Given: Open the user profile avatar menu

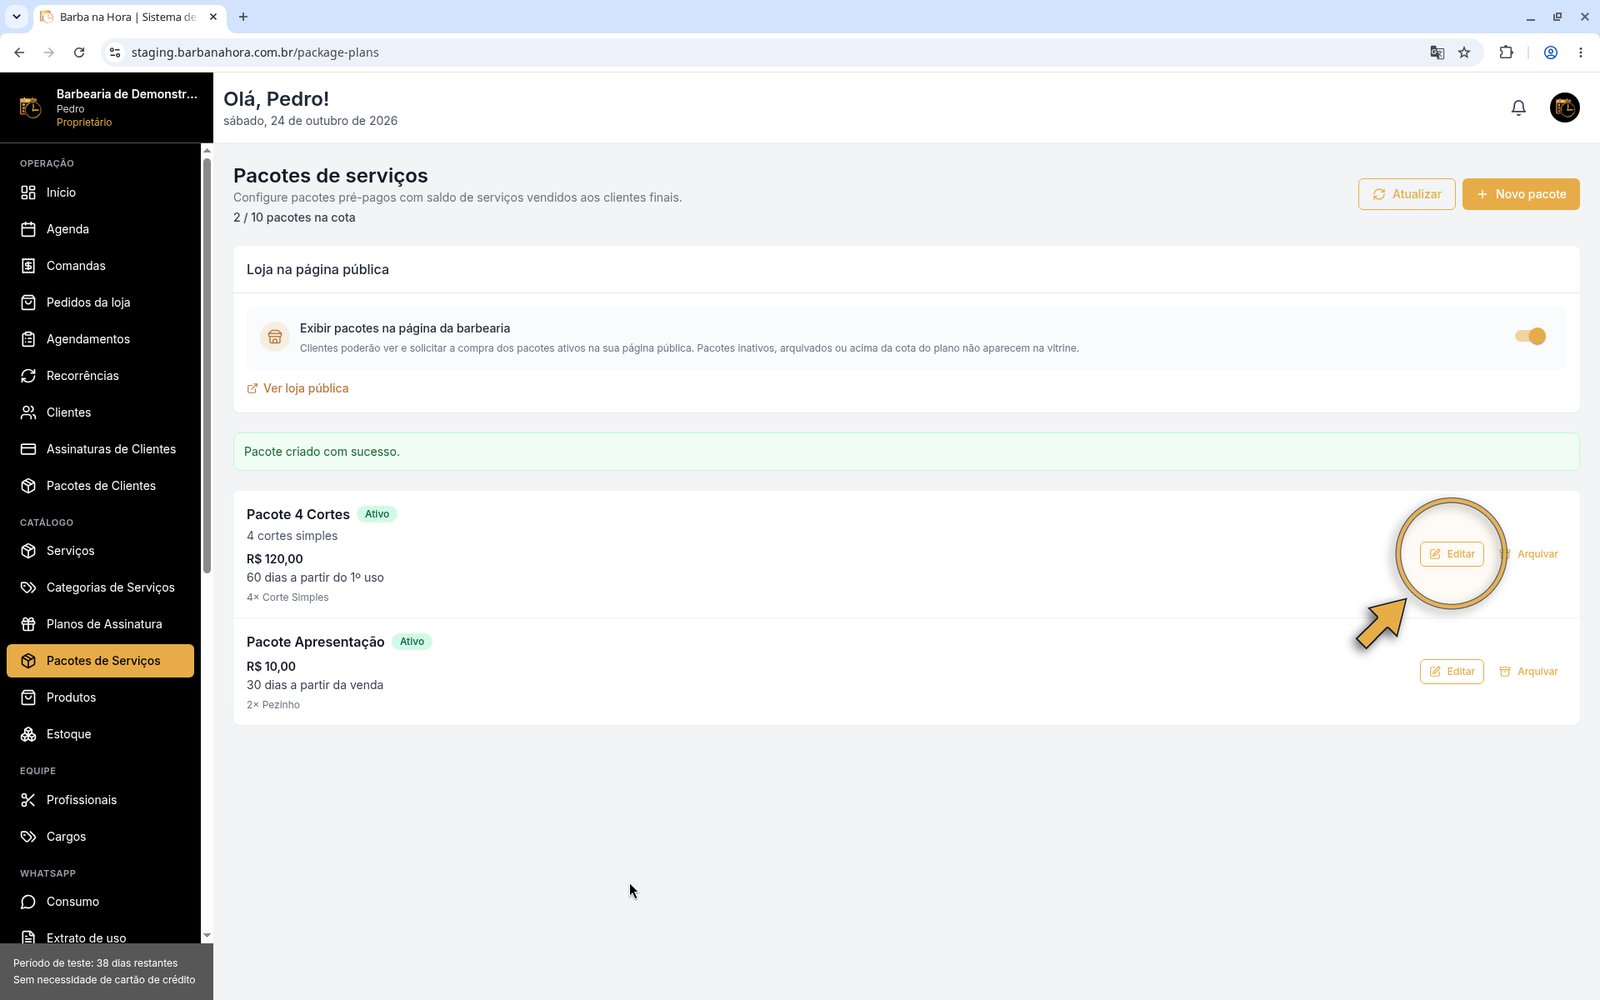Looking at the screenshot, I should click(1564, 107).
